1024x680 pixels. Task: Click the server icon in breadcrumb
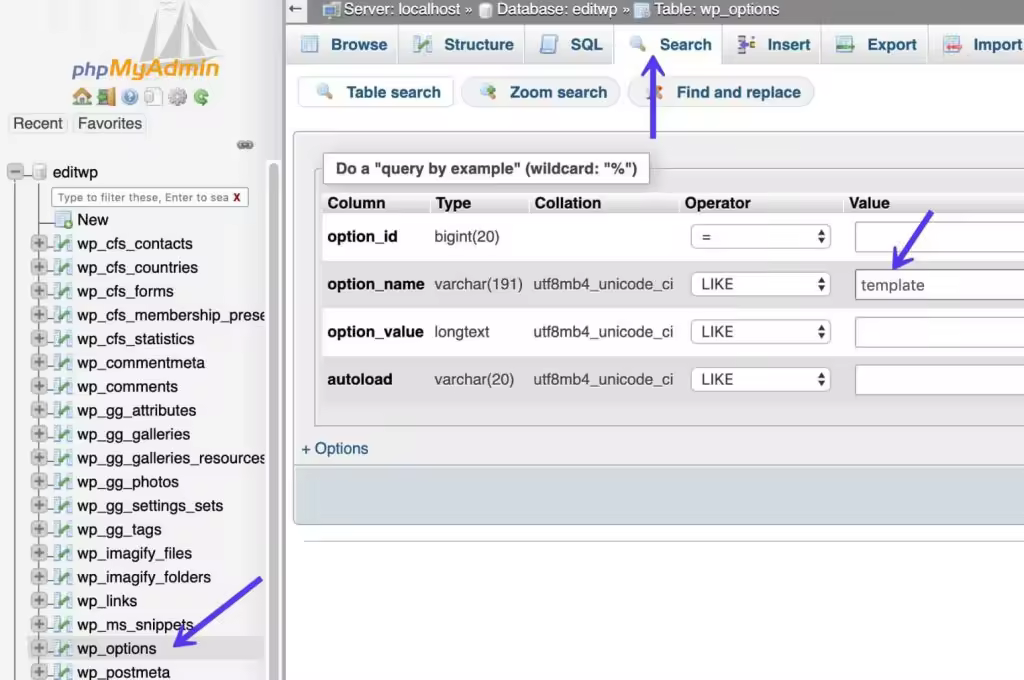click(x=332, y=10)
